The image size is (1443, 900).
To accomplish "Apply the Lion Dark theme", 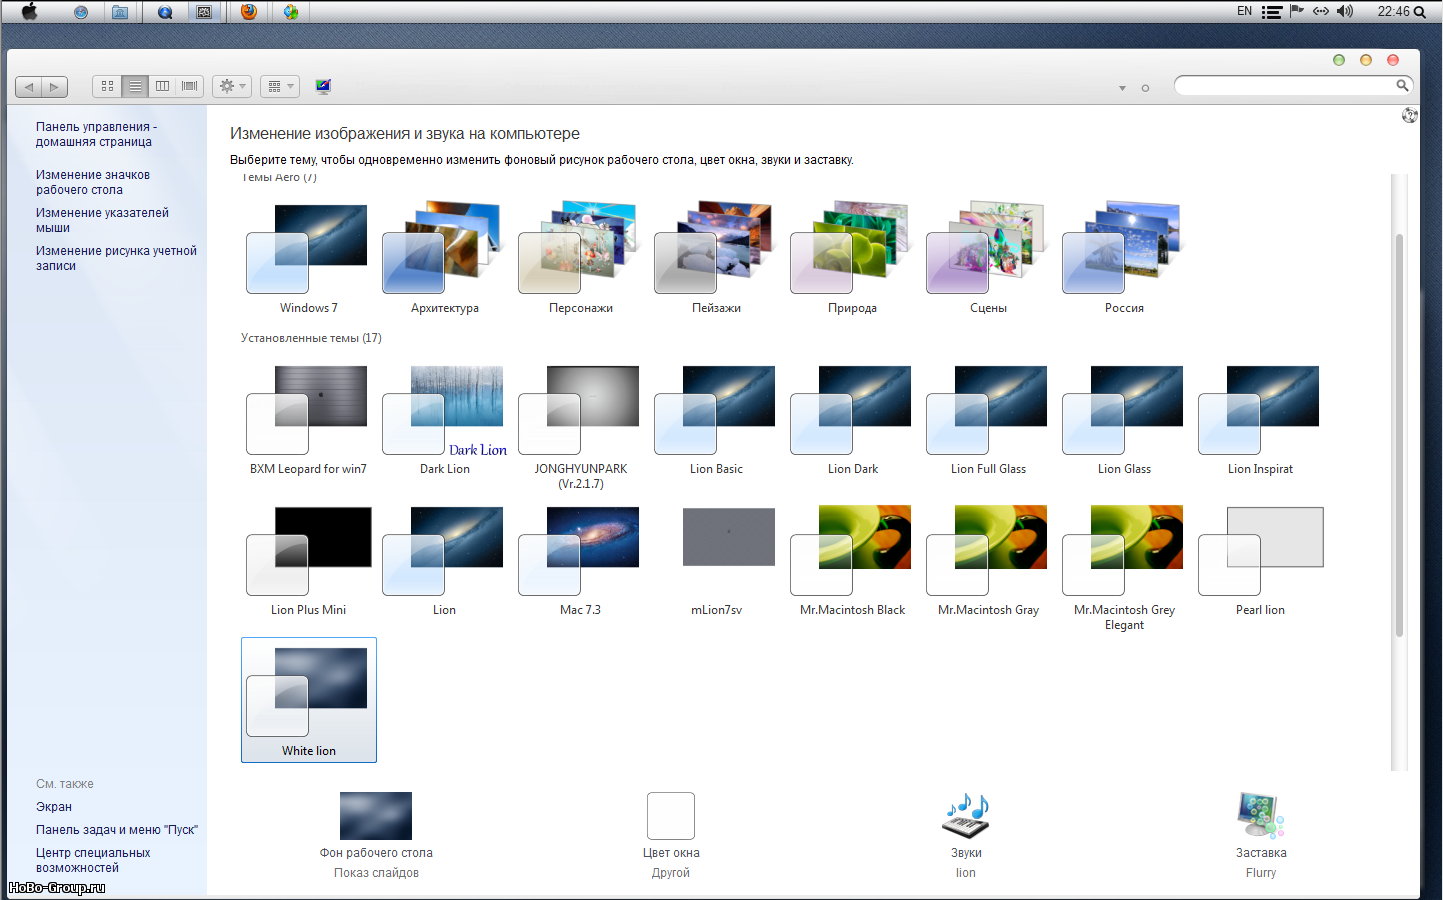I will tap(852, 420).
